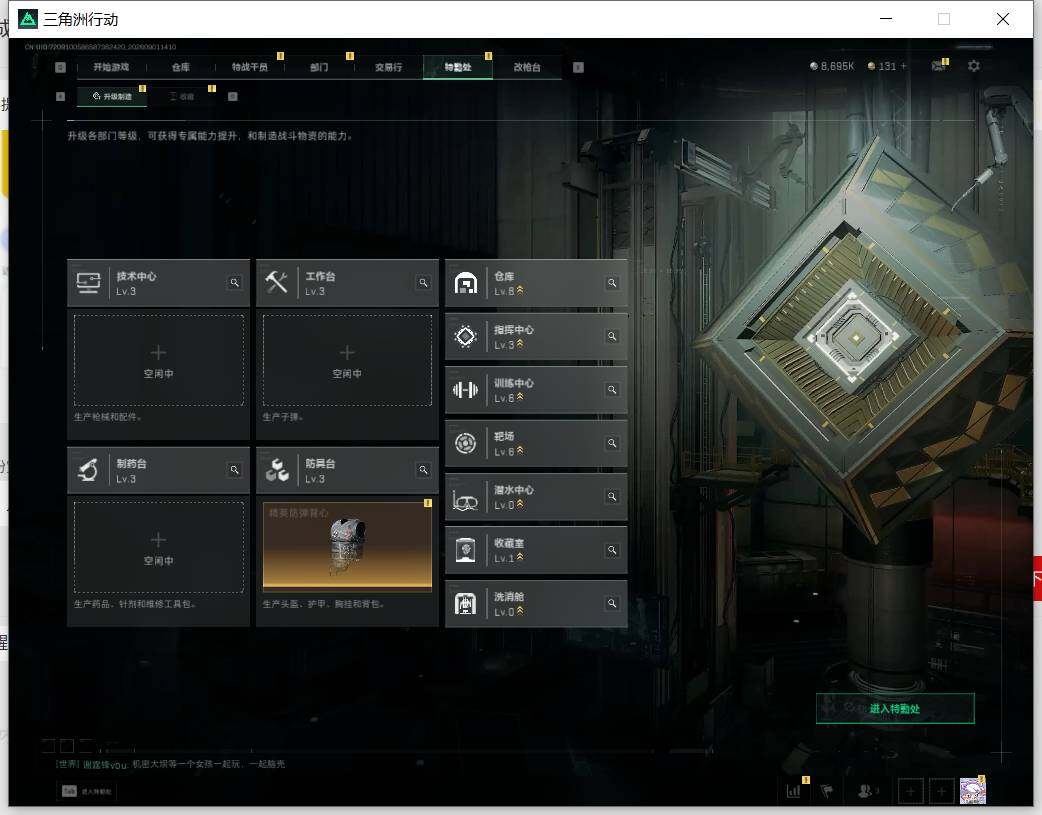Click the 靶场 target icon
Image resolution: width=1042 pixels, height=815 pixels.
click(465, 443)
